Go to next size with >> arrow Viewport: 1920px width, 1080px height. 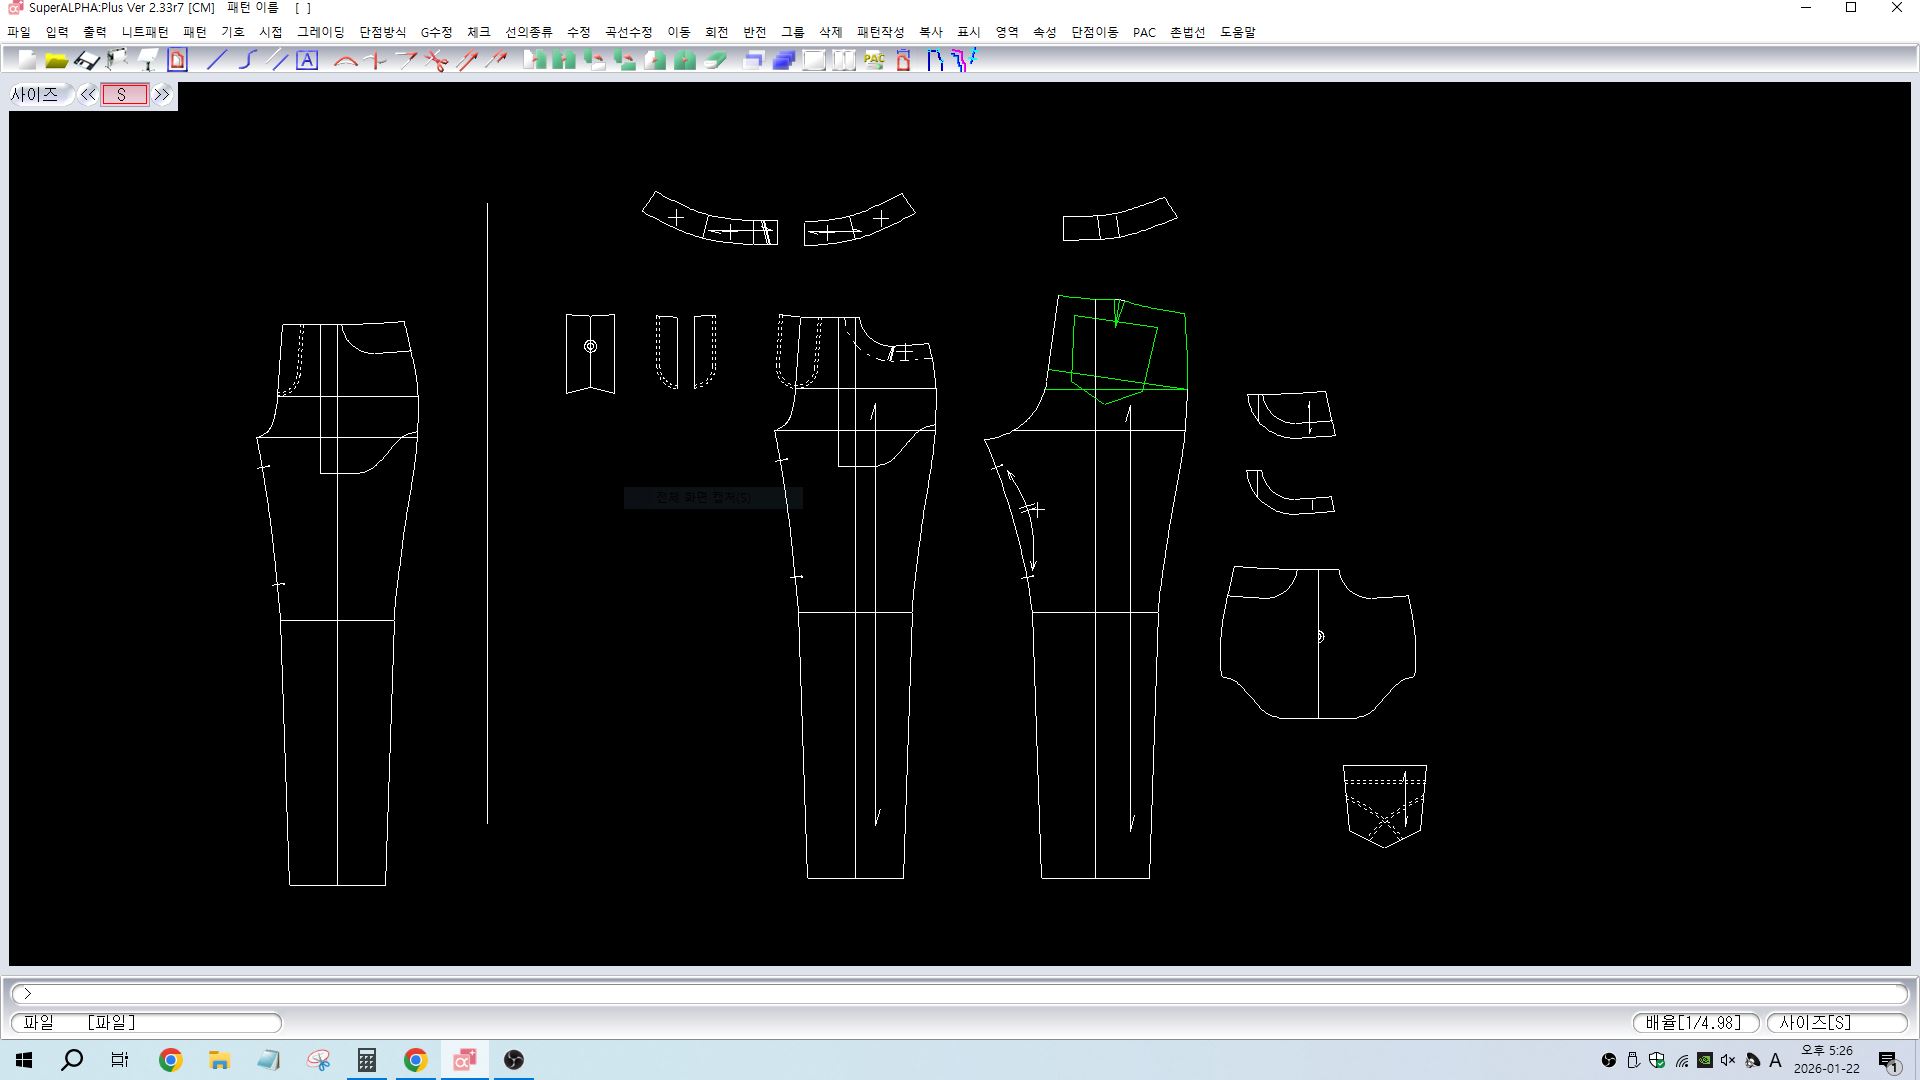[x=162, y=95]
